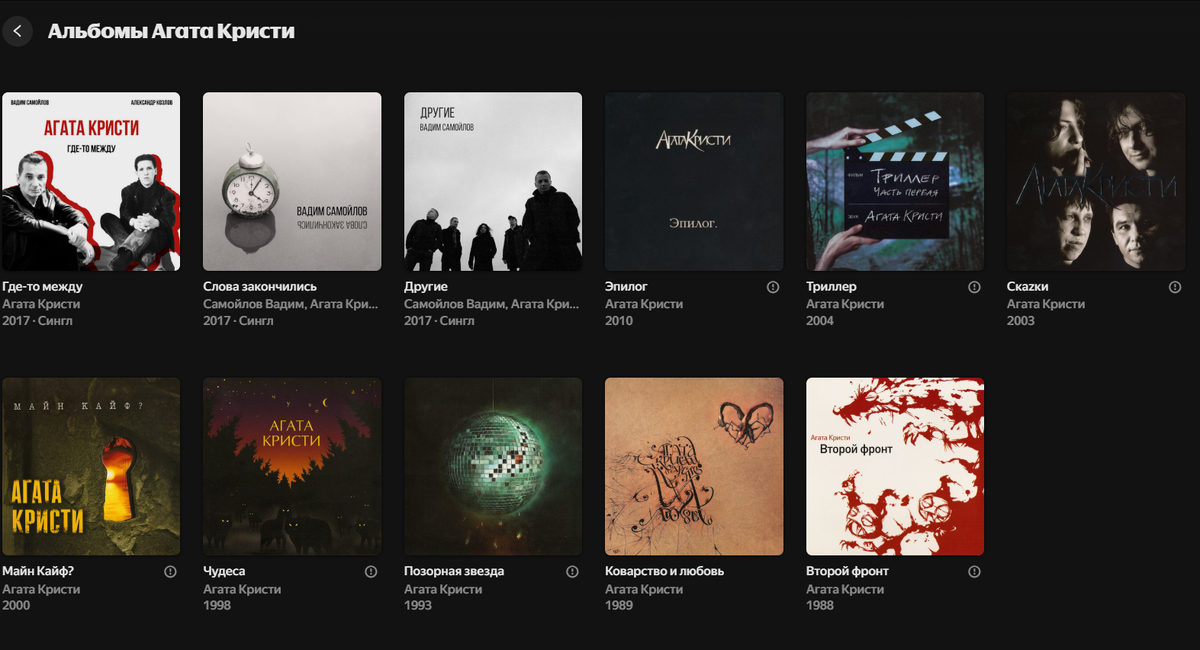Open the Коварство и любовь title link
Image resolution: width=1200 pixels, height=650 pixels.
(x=664, y=571)
